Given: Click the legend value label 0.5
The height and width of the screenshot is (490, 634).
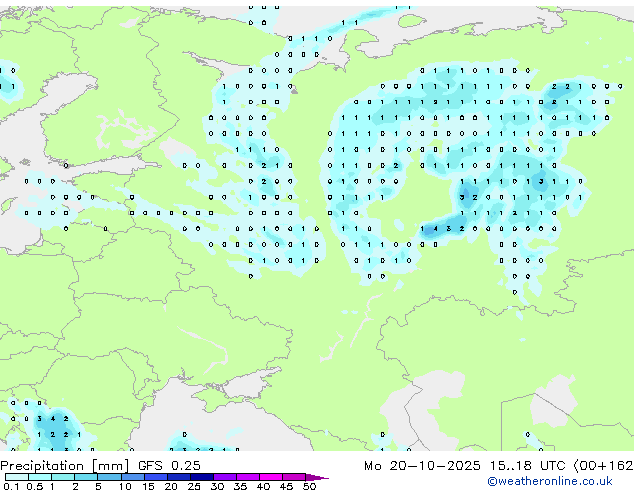Looking at the screenshot, I should [35, 486].
